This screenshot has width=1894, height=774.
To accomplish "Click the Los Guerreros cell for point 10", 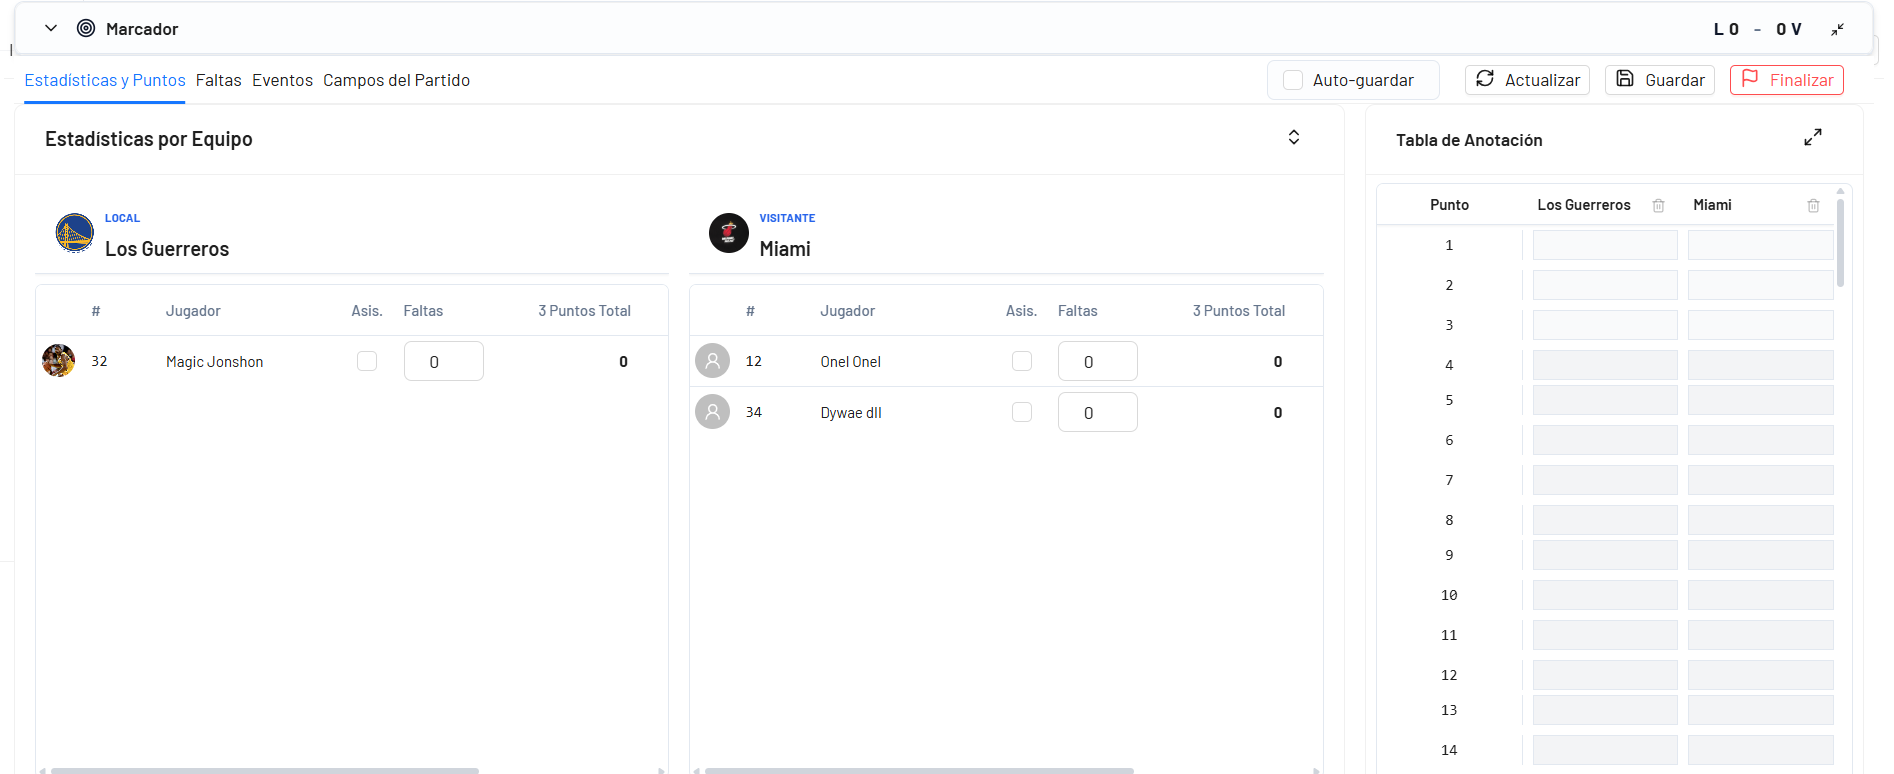I will coord(1605,595).
